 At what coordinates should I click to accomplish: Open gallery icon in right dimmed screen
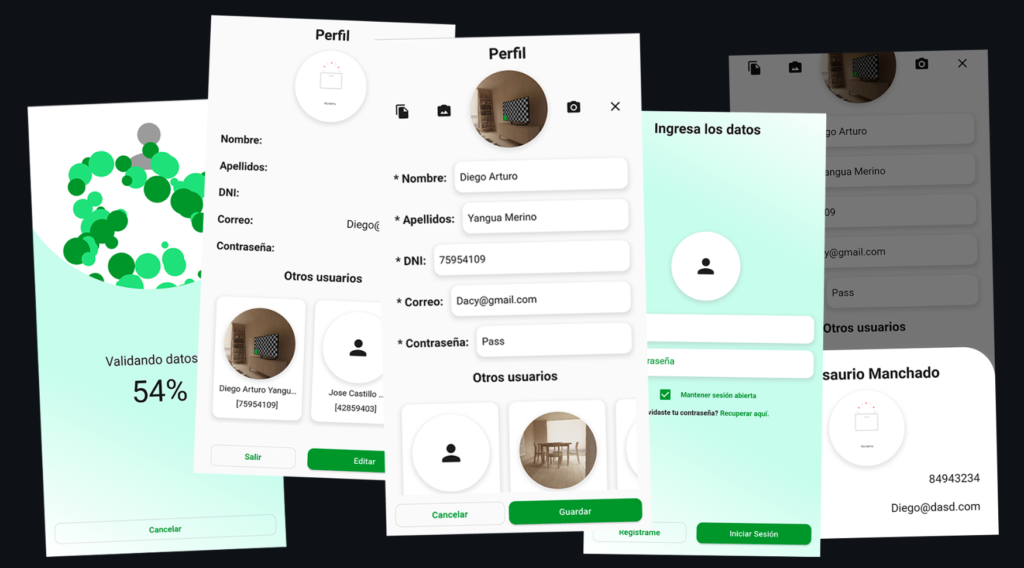point(795,67)
